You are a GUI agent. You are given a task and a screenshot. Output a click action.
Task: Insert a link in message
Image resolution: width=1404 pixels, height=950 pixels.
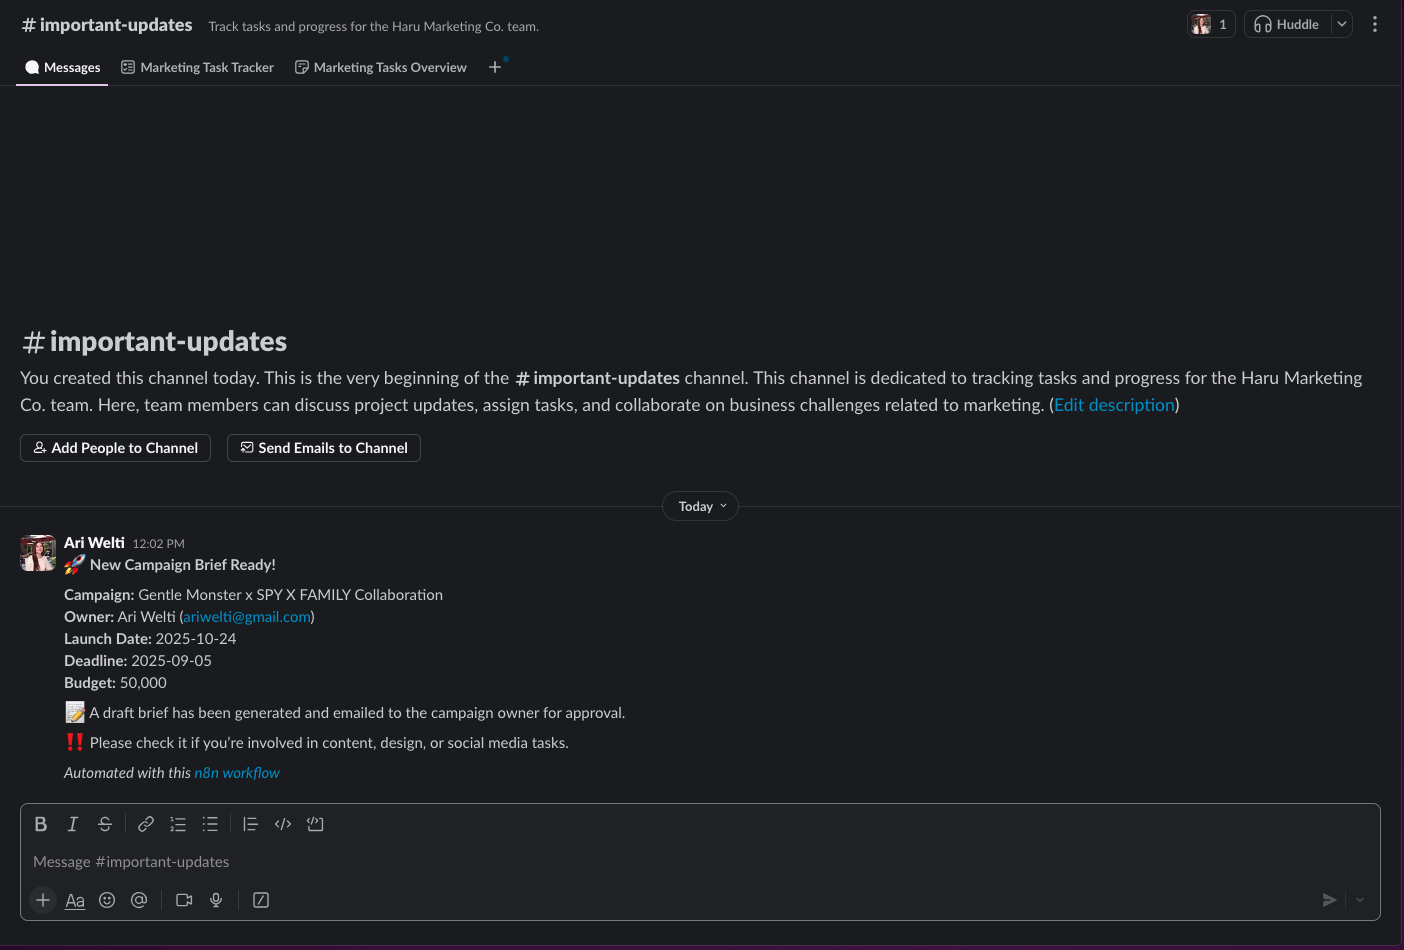[146, 824]
